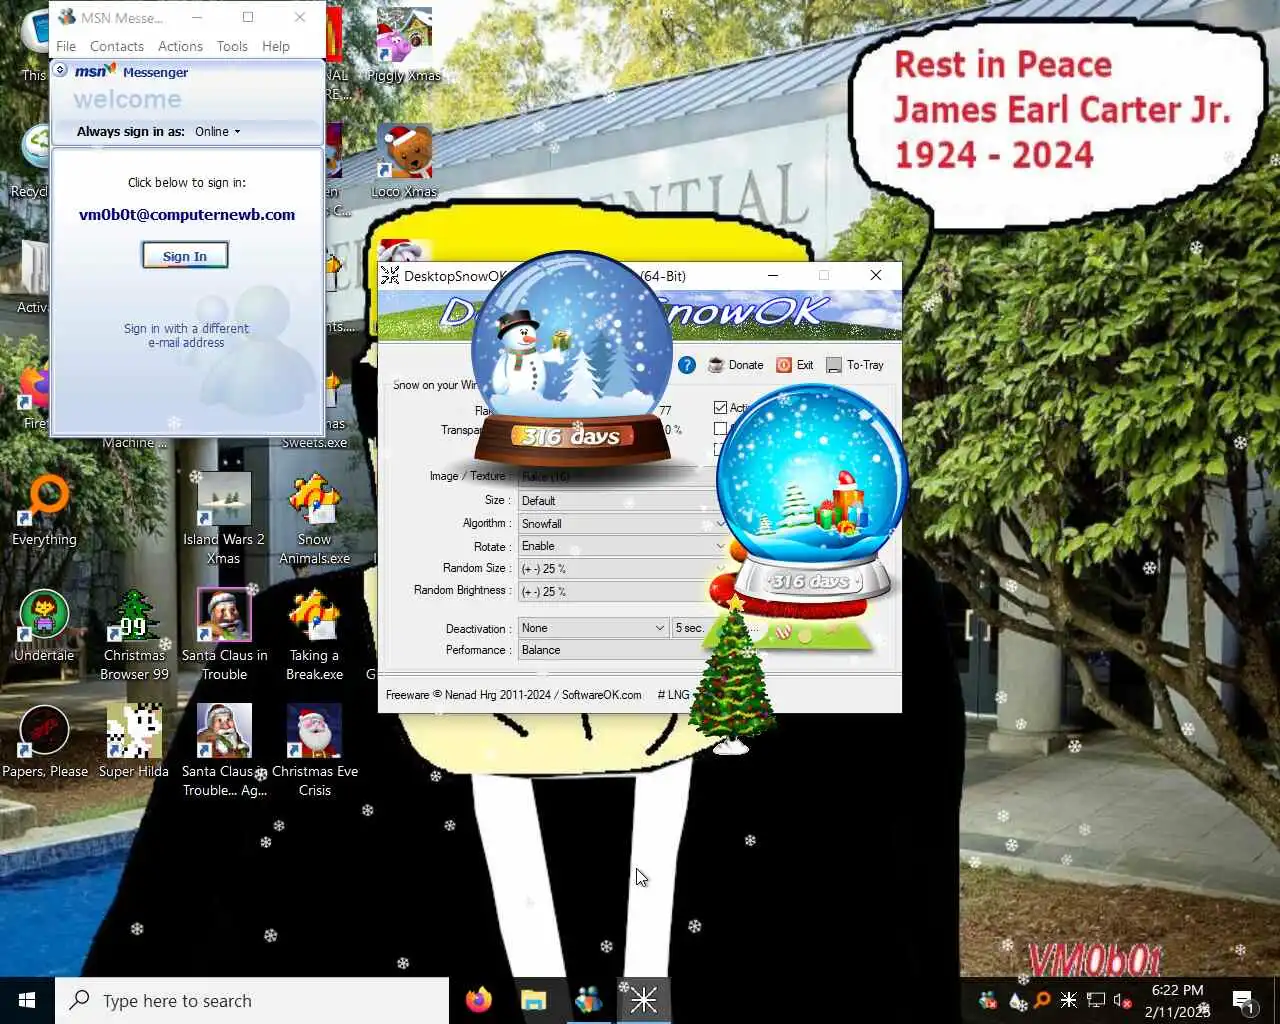Open the Island Wars 2 Xmas shortcut
Viewport: 1280px width, 1024px height.
(x=224, y=520)
